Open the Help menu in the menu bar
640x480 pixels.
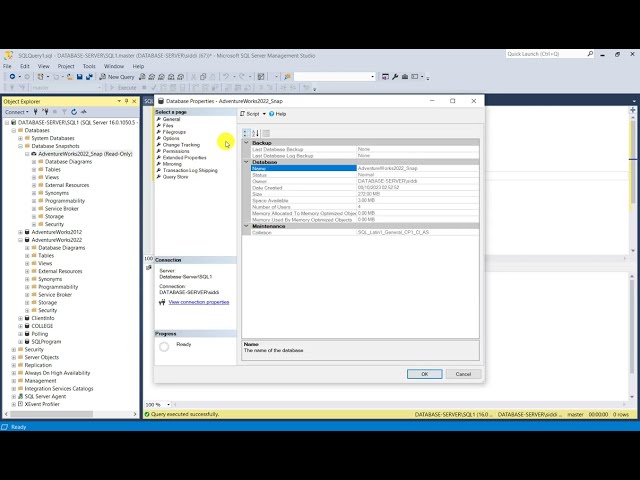click(138, 66)
